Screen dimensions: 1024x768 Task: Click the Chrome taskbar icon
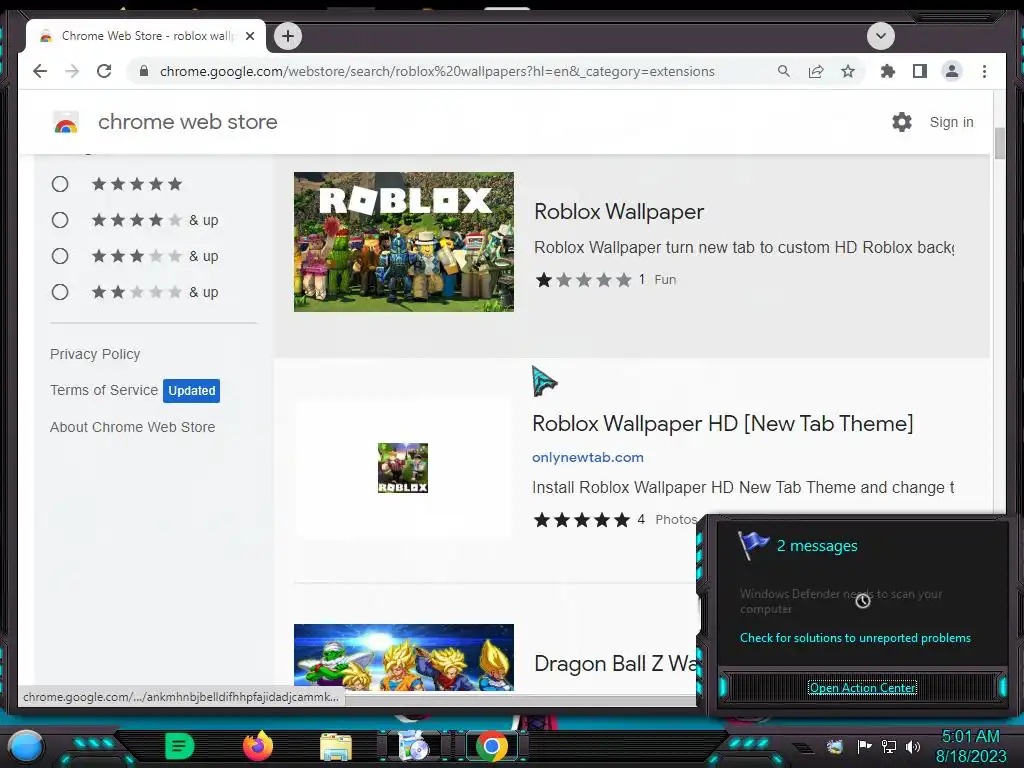492,746
